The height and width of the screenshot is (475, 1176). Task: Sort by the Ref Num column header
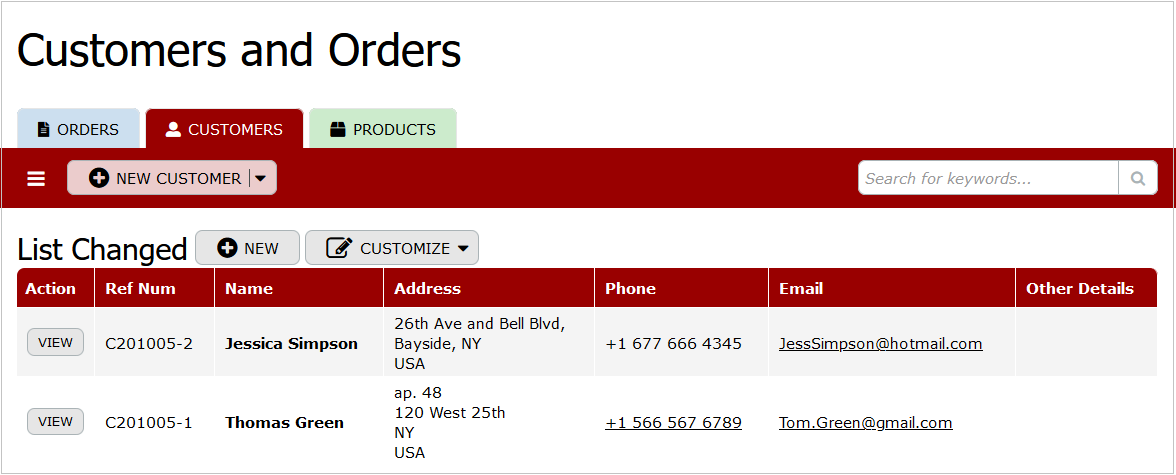point(140,288)
